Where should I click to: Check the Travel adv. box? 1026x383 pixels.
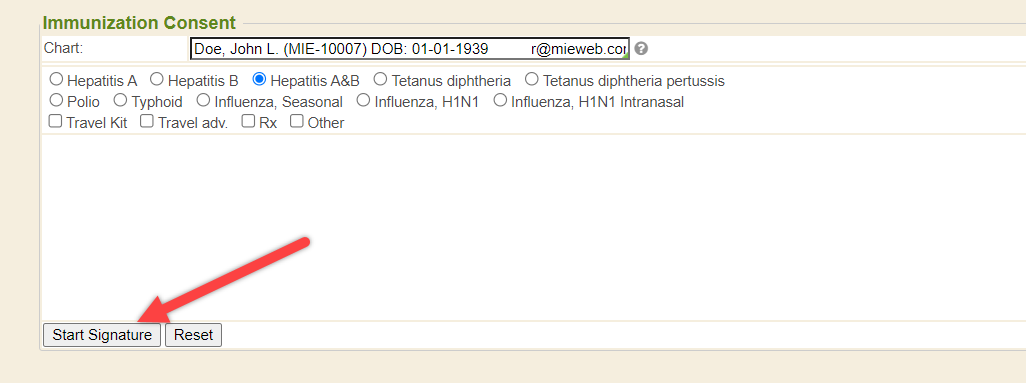(x=147, y=121)
